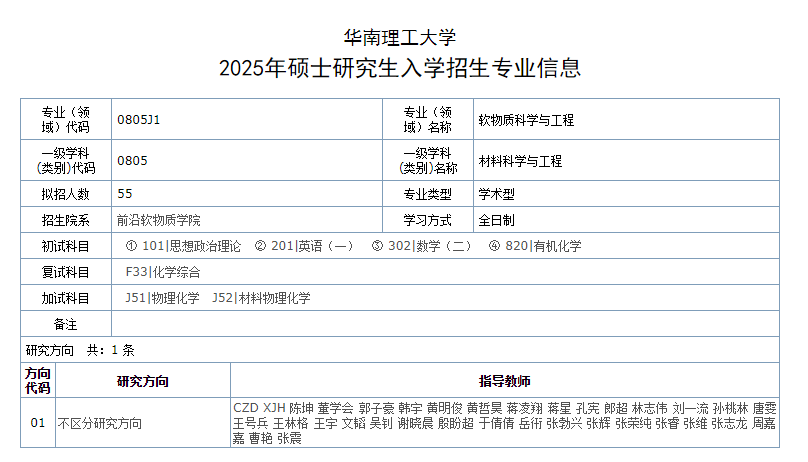Viewport: 808px width, 462px height.
Task: Open additional subject J52|材料物理化学
Action: [261, 298]
